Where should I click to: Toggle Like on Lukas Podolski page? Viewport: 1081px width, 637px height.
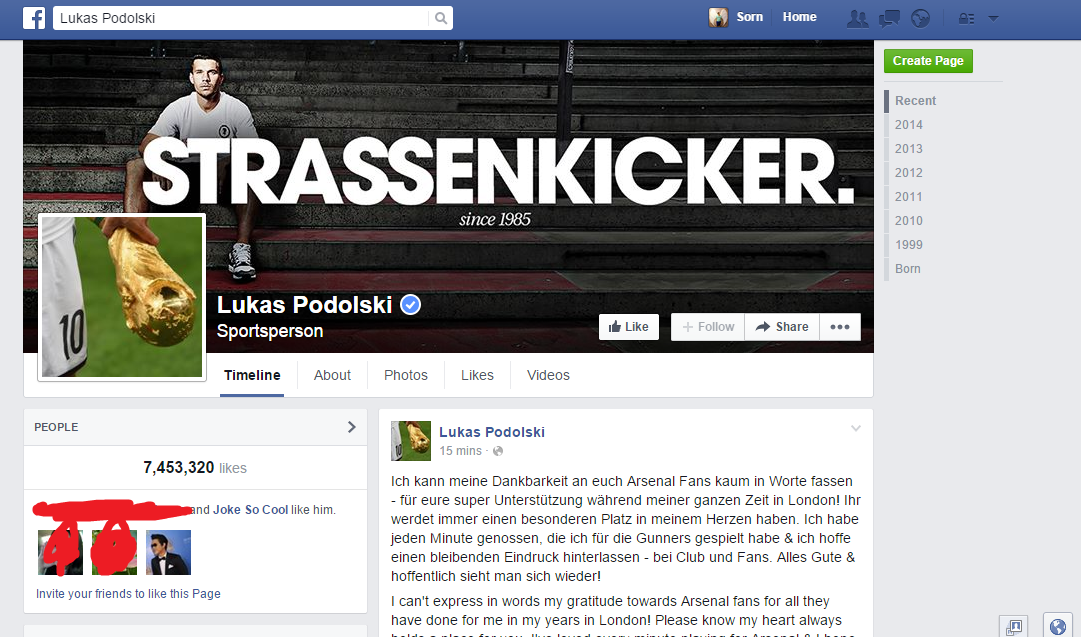[629, 327]
